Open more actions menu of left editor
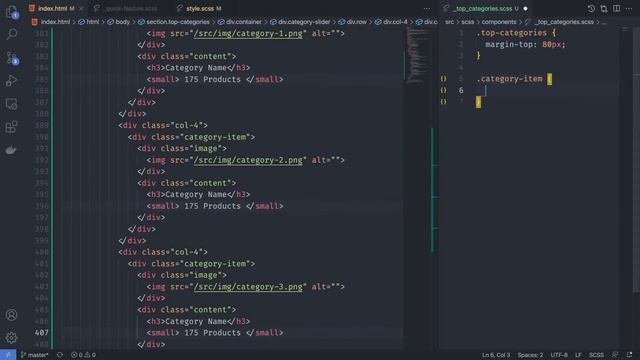This screenshot has width=640, height=360. coord(427,9)
